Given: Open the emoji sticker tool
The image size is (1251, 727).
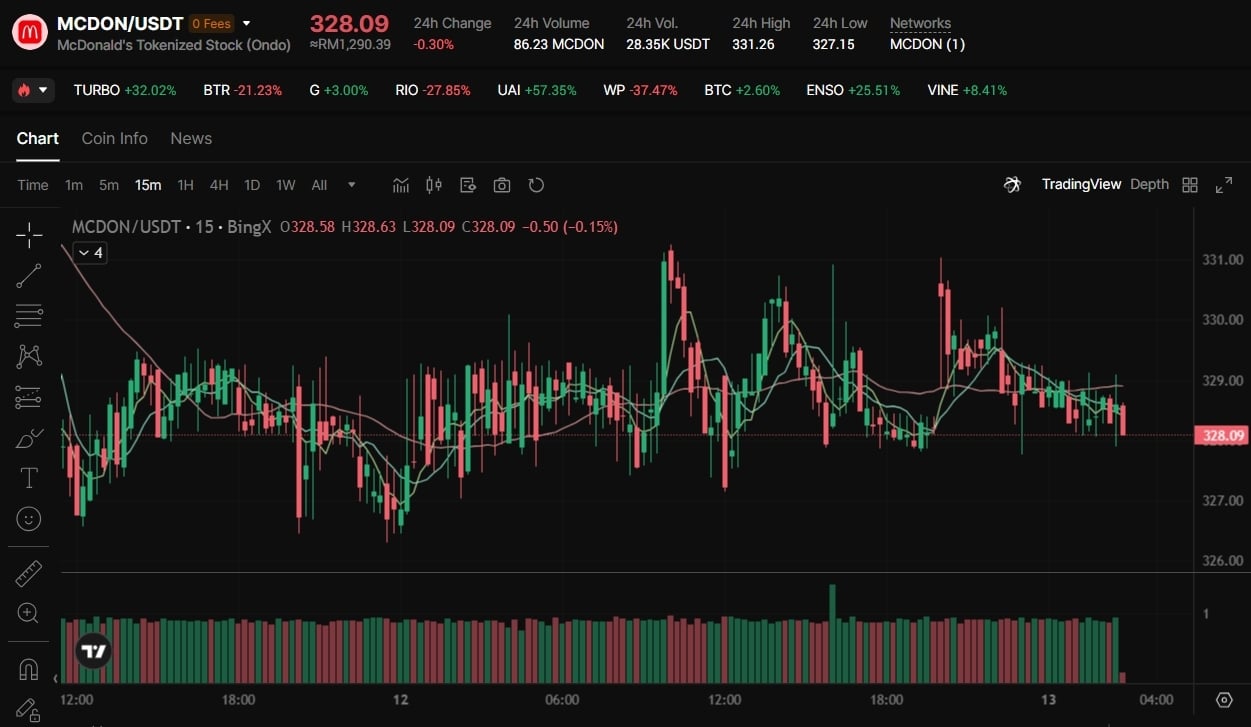Looking at the screenshot, I should pos(29,519).
